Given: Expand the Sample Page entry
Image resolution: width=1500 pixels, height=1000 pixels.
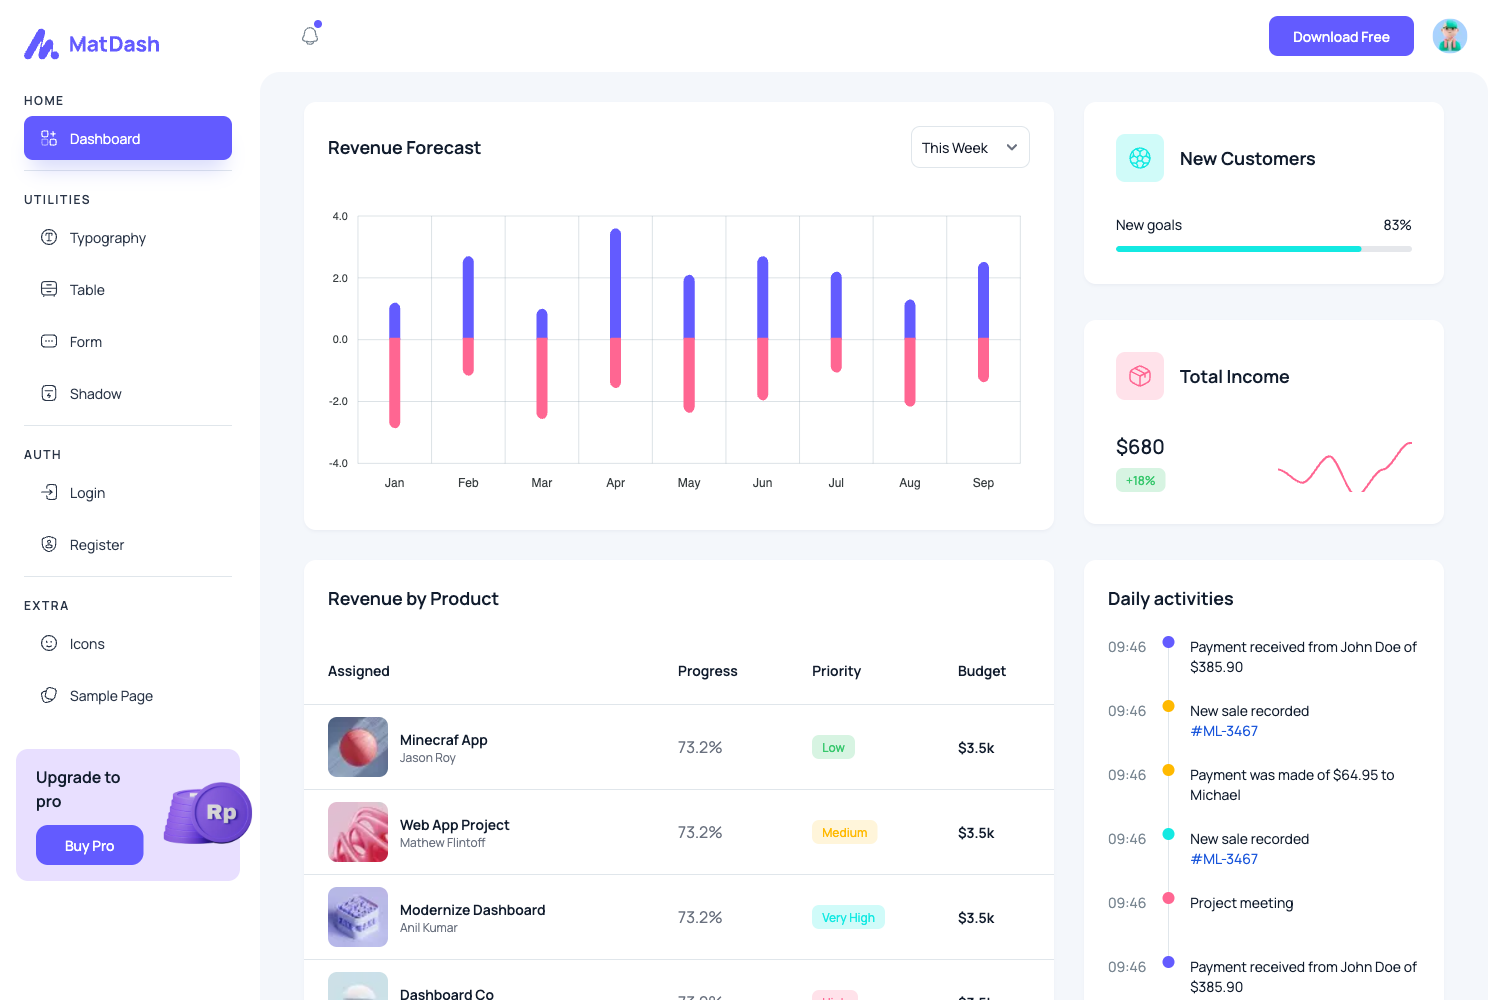Looking at the screenshot, I should (110, 695).
